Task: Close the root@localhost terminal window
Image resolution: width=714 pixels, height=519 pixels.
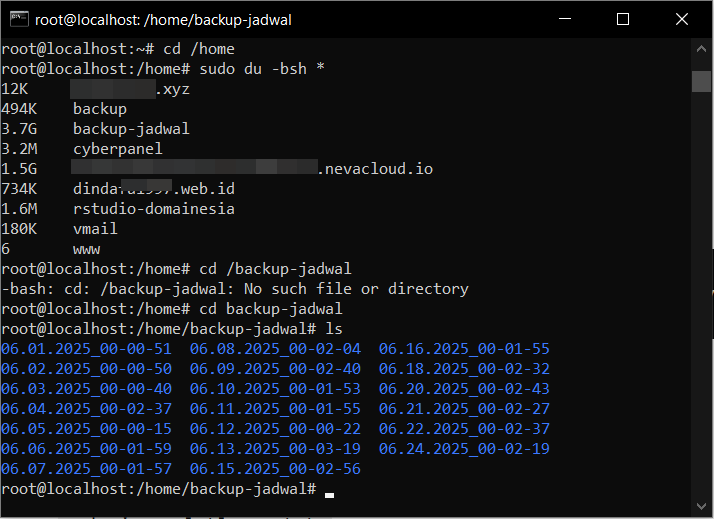Action: click(x=682, y=19)
